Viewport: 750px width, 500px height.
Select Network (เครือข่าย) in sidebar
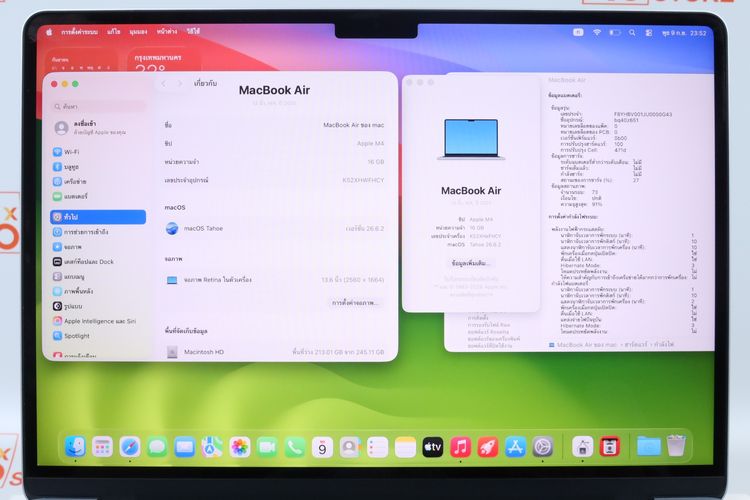(98, 181)
